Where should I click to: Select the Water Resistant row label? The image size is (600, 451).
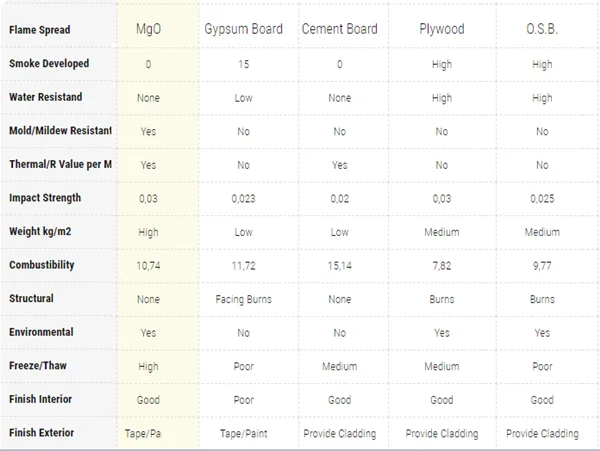46,98
